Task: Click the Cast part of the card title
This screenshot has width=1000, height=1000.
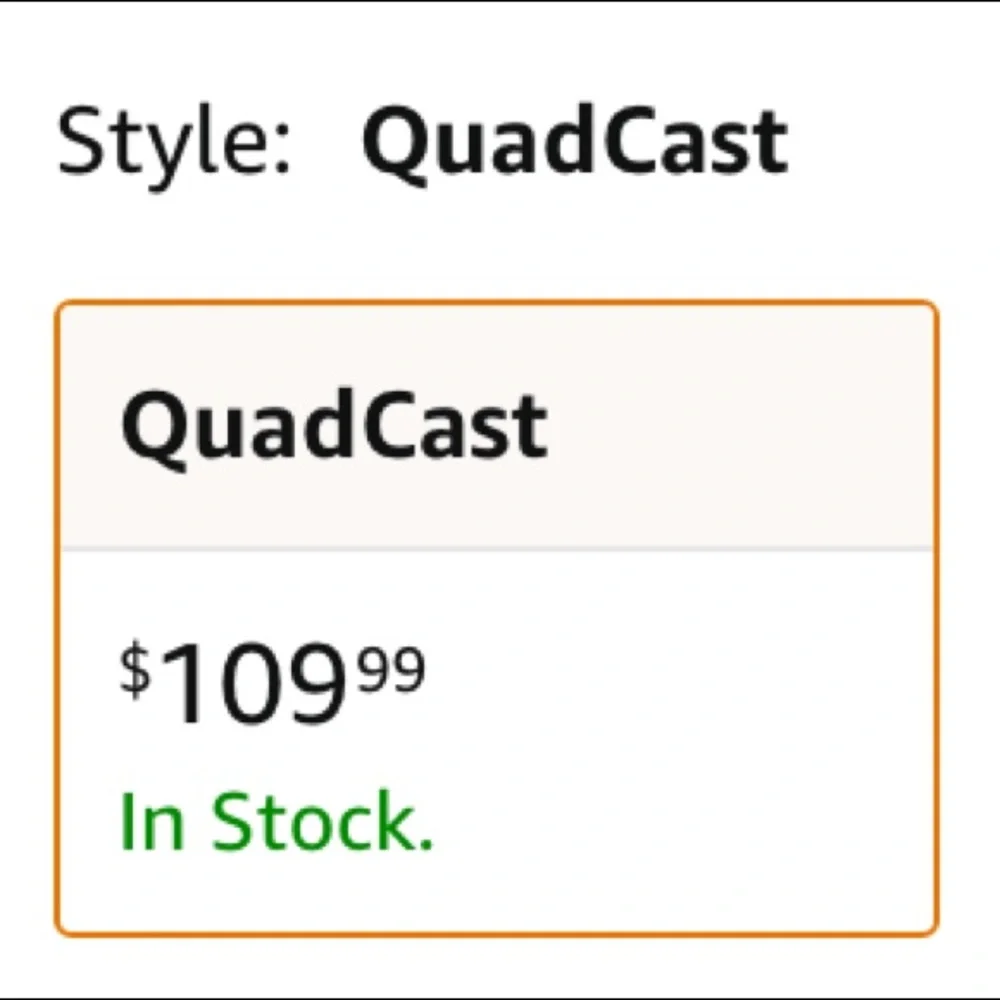Action: (455, 426)
